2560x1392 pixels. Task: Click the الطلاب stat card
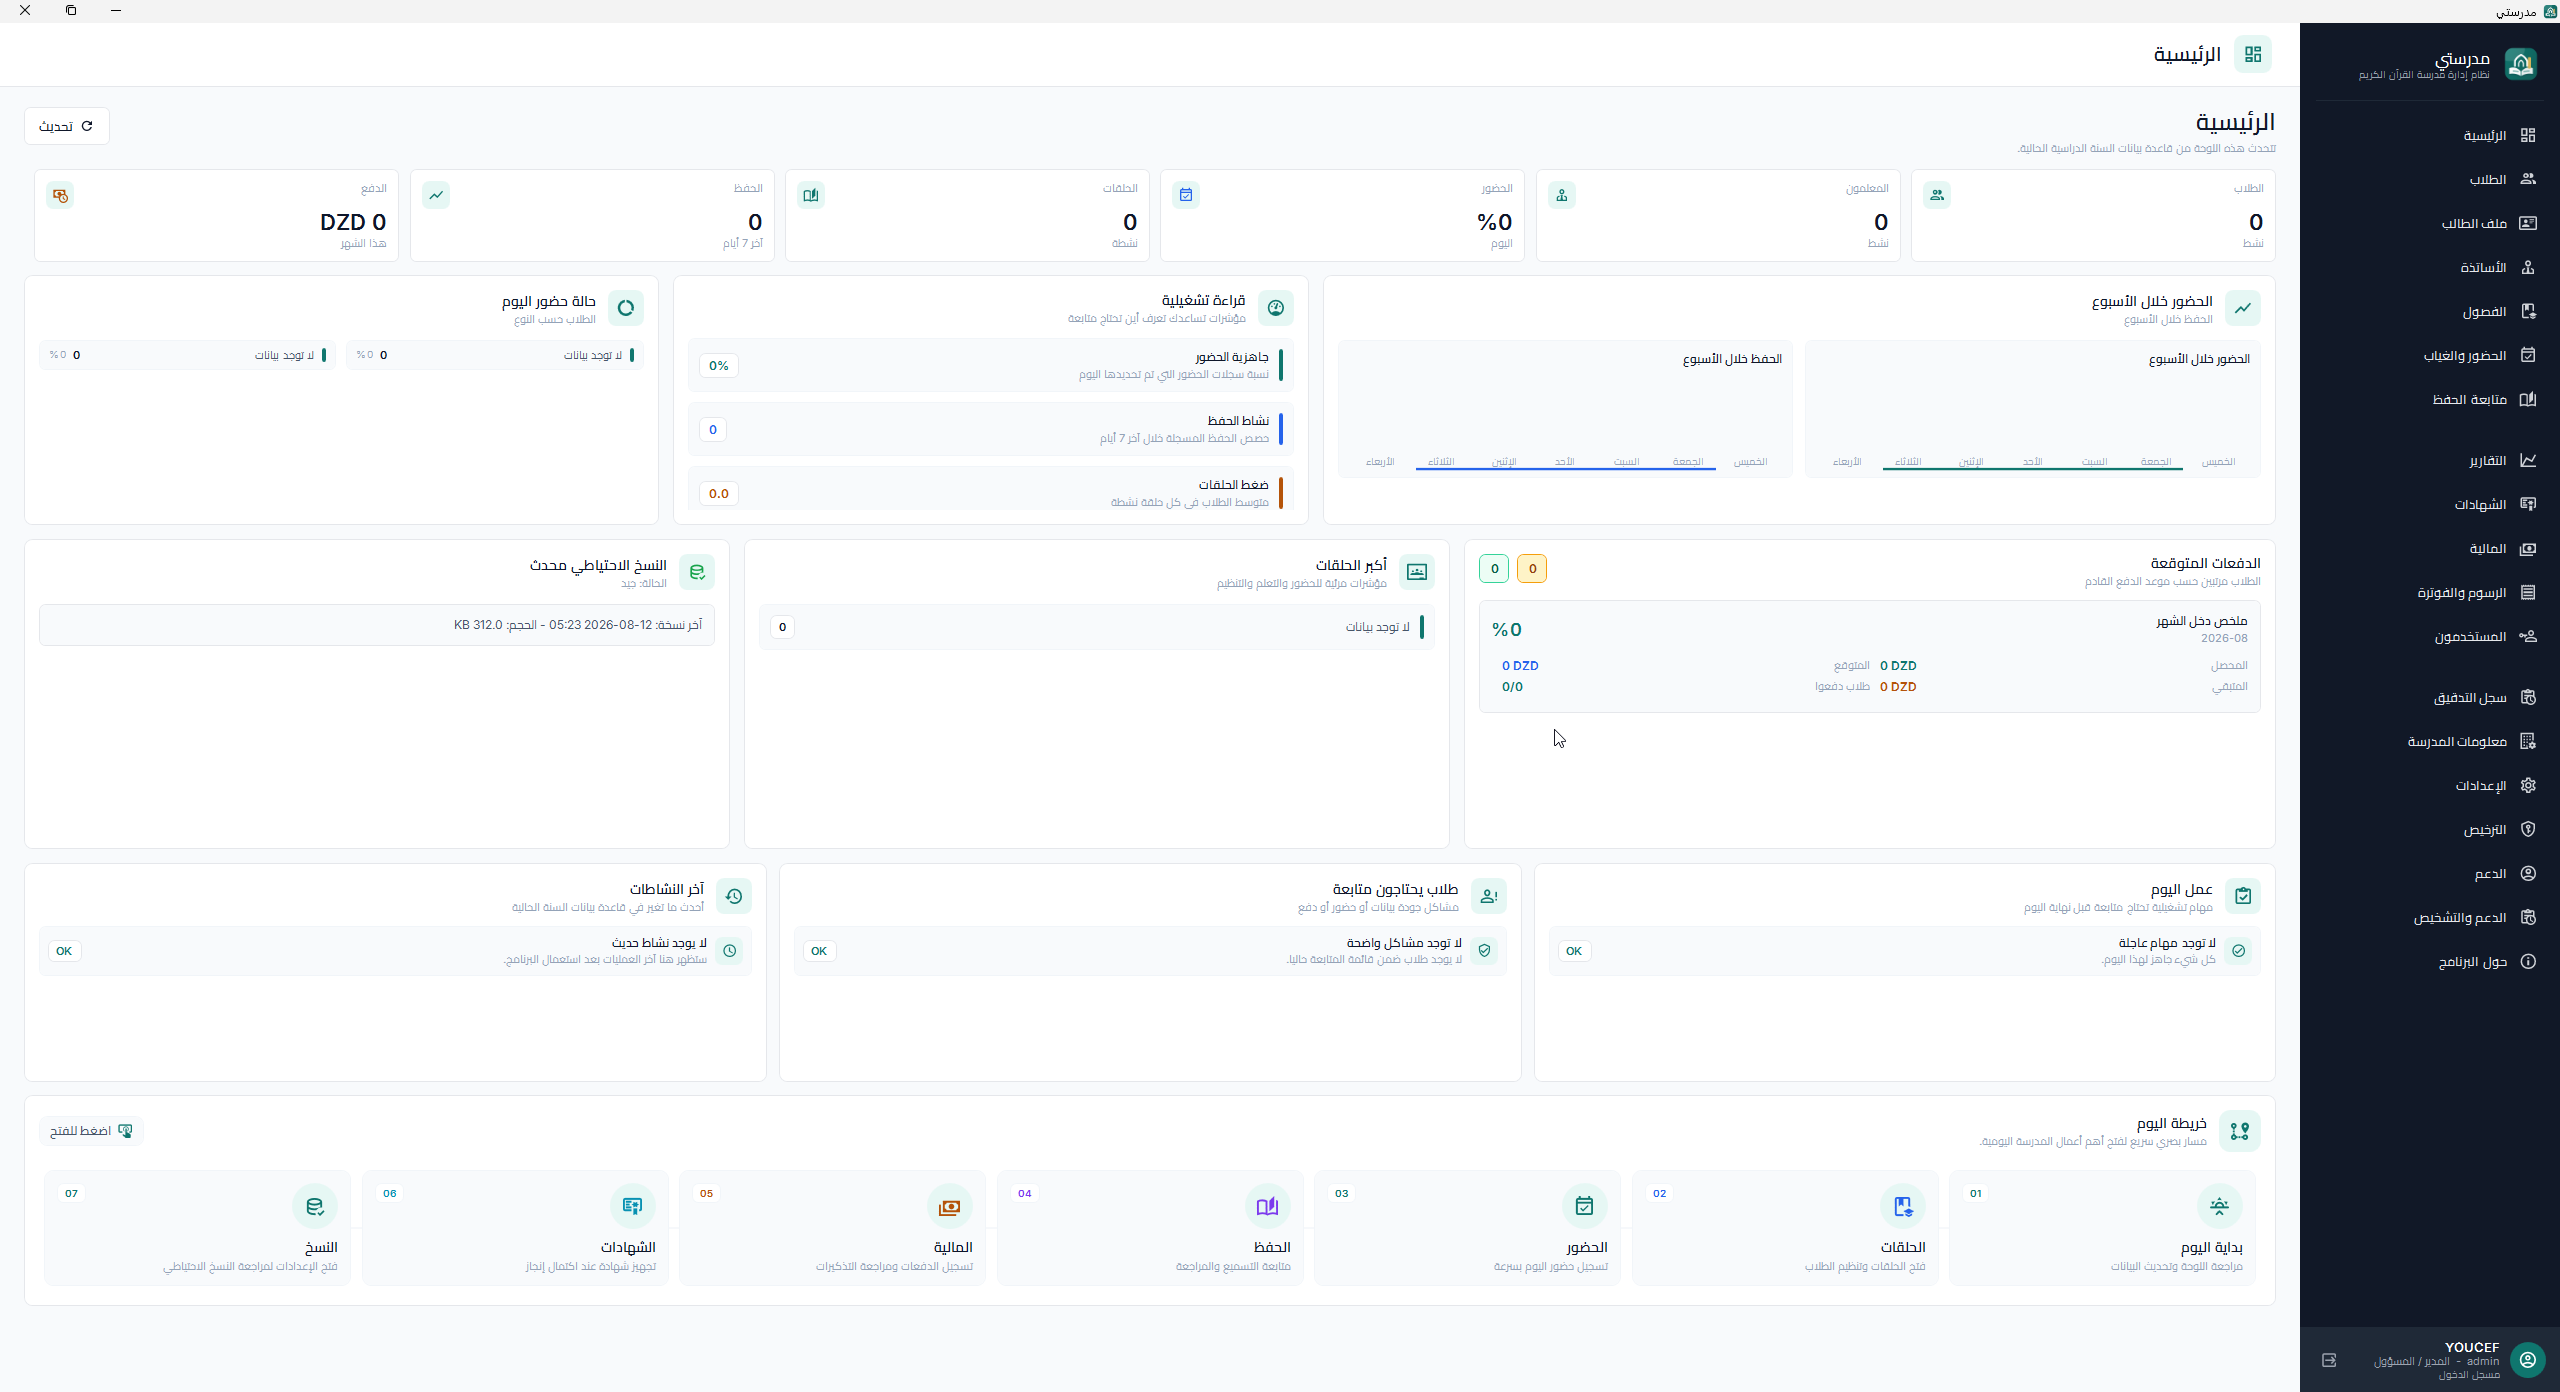[2093, 216]
